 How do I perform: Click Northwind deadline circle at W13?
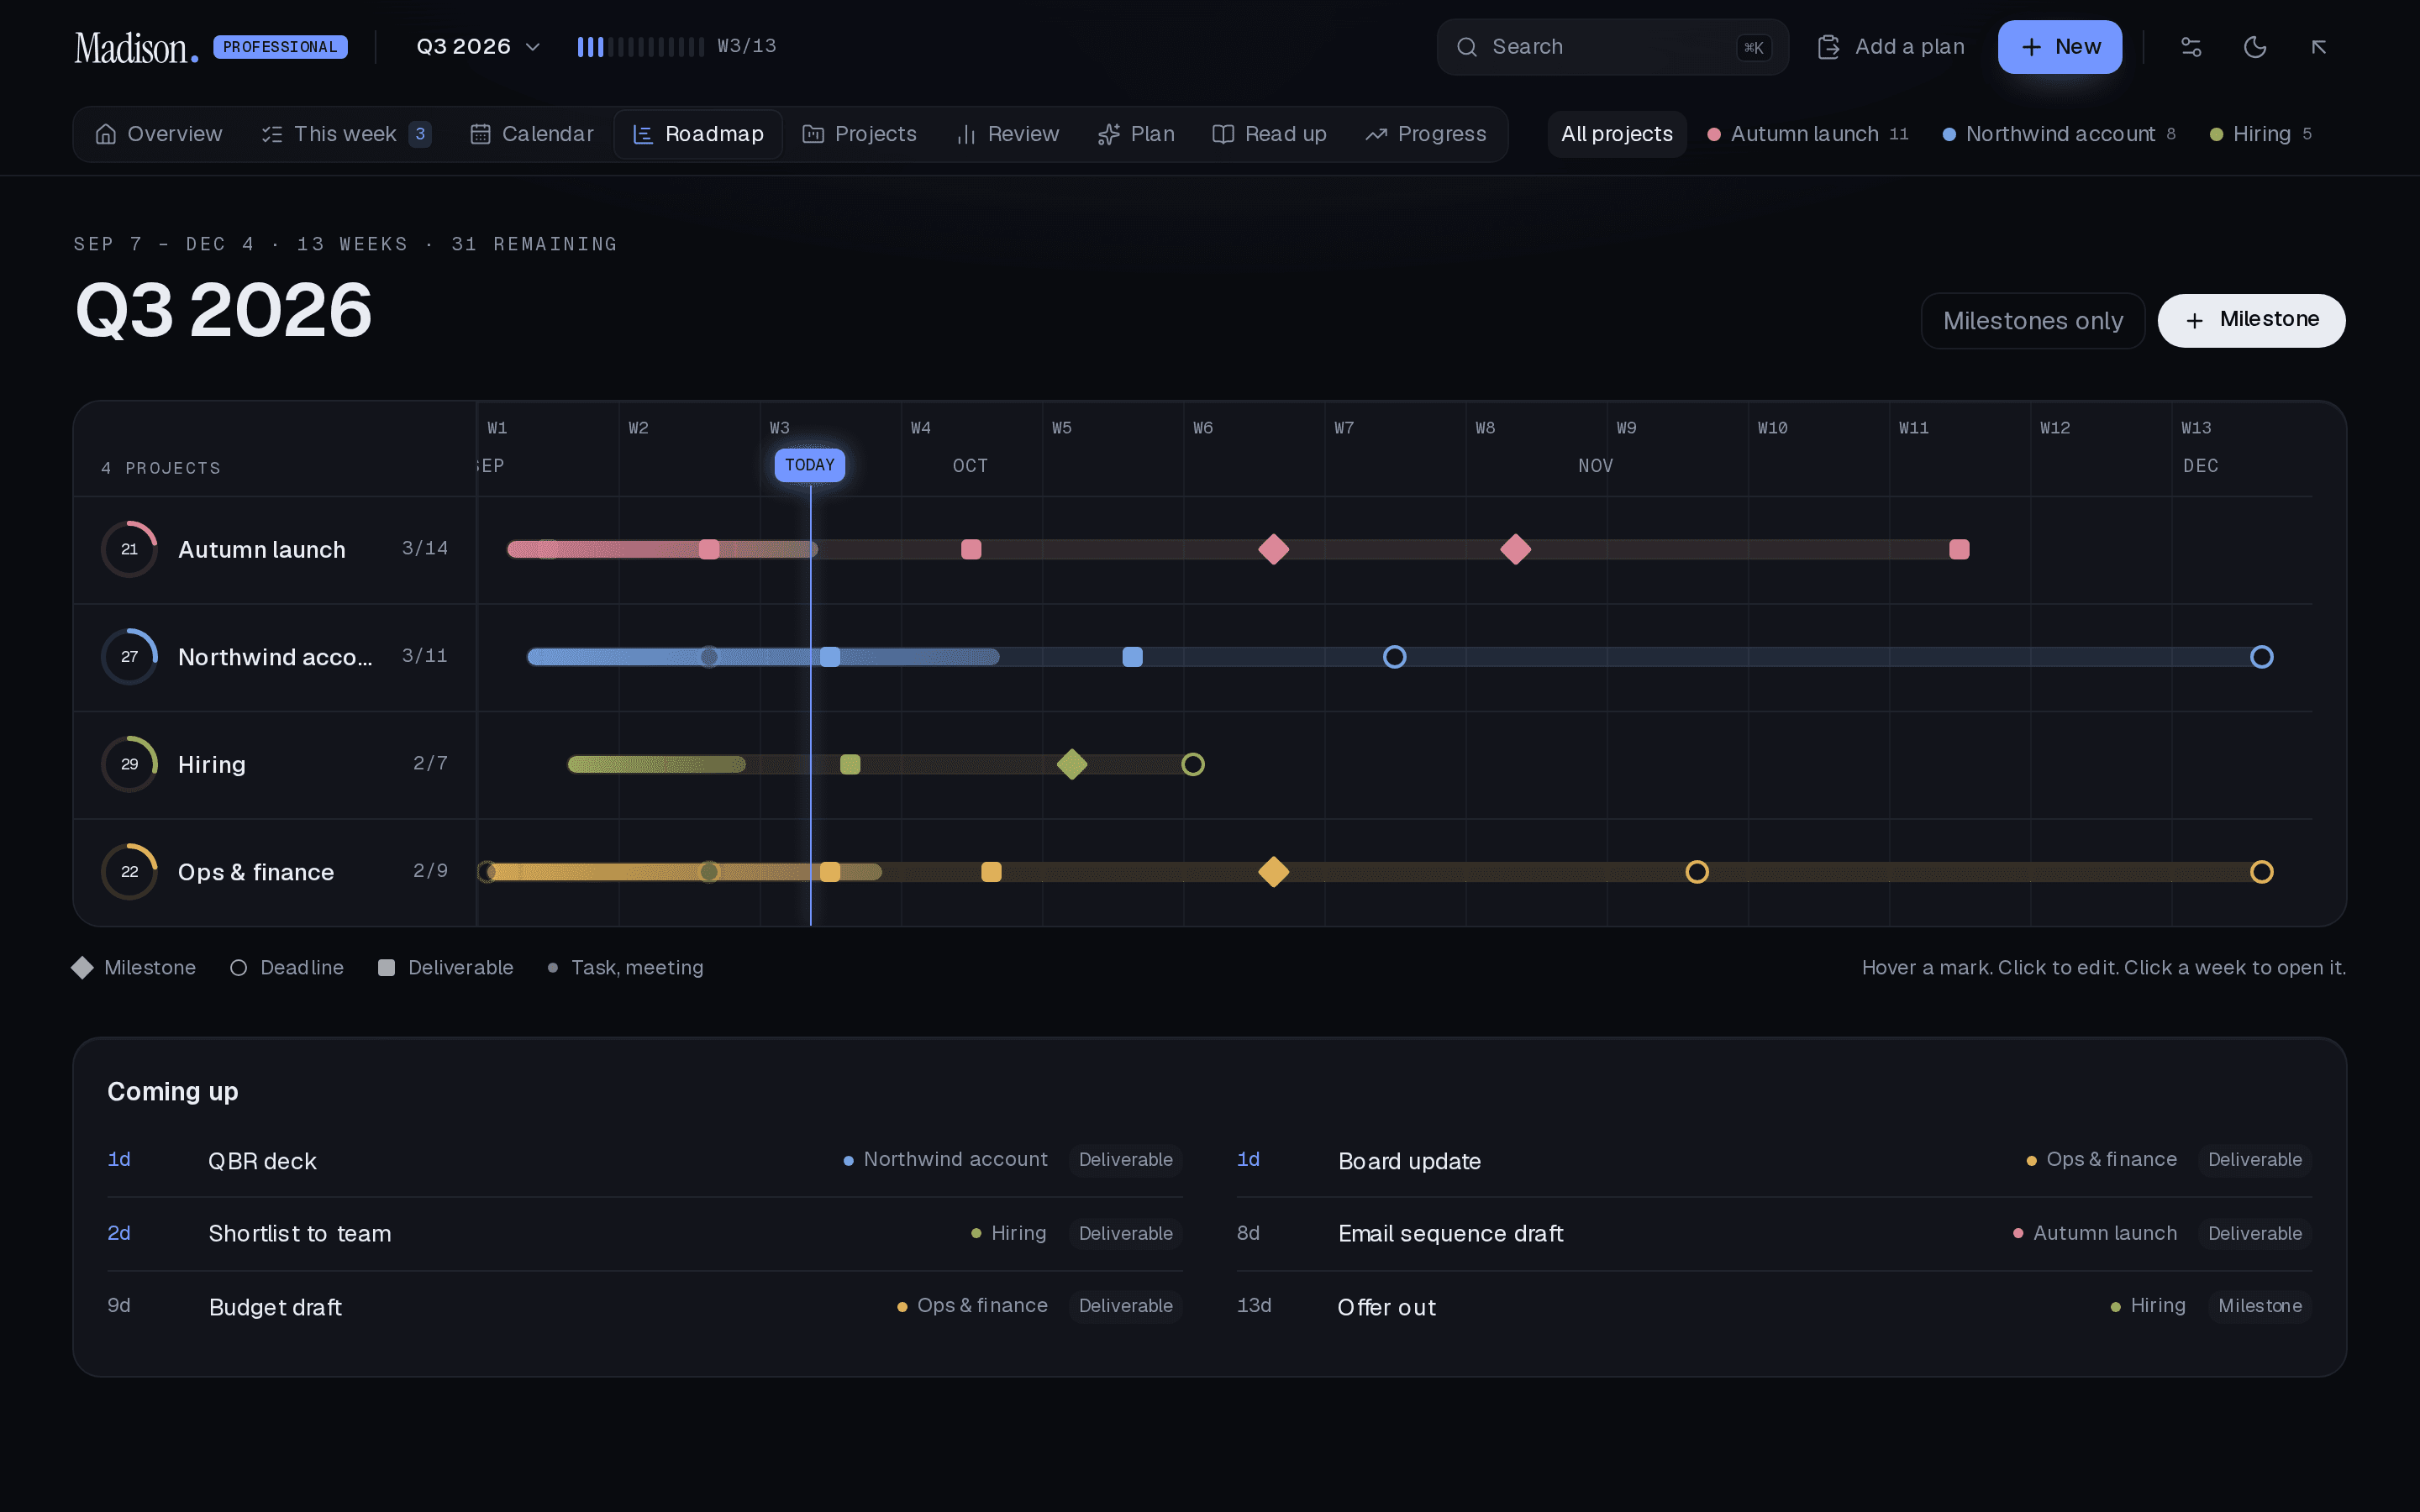[2261, 657]
